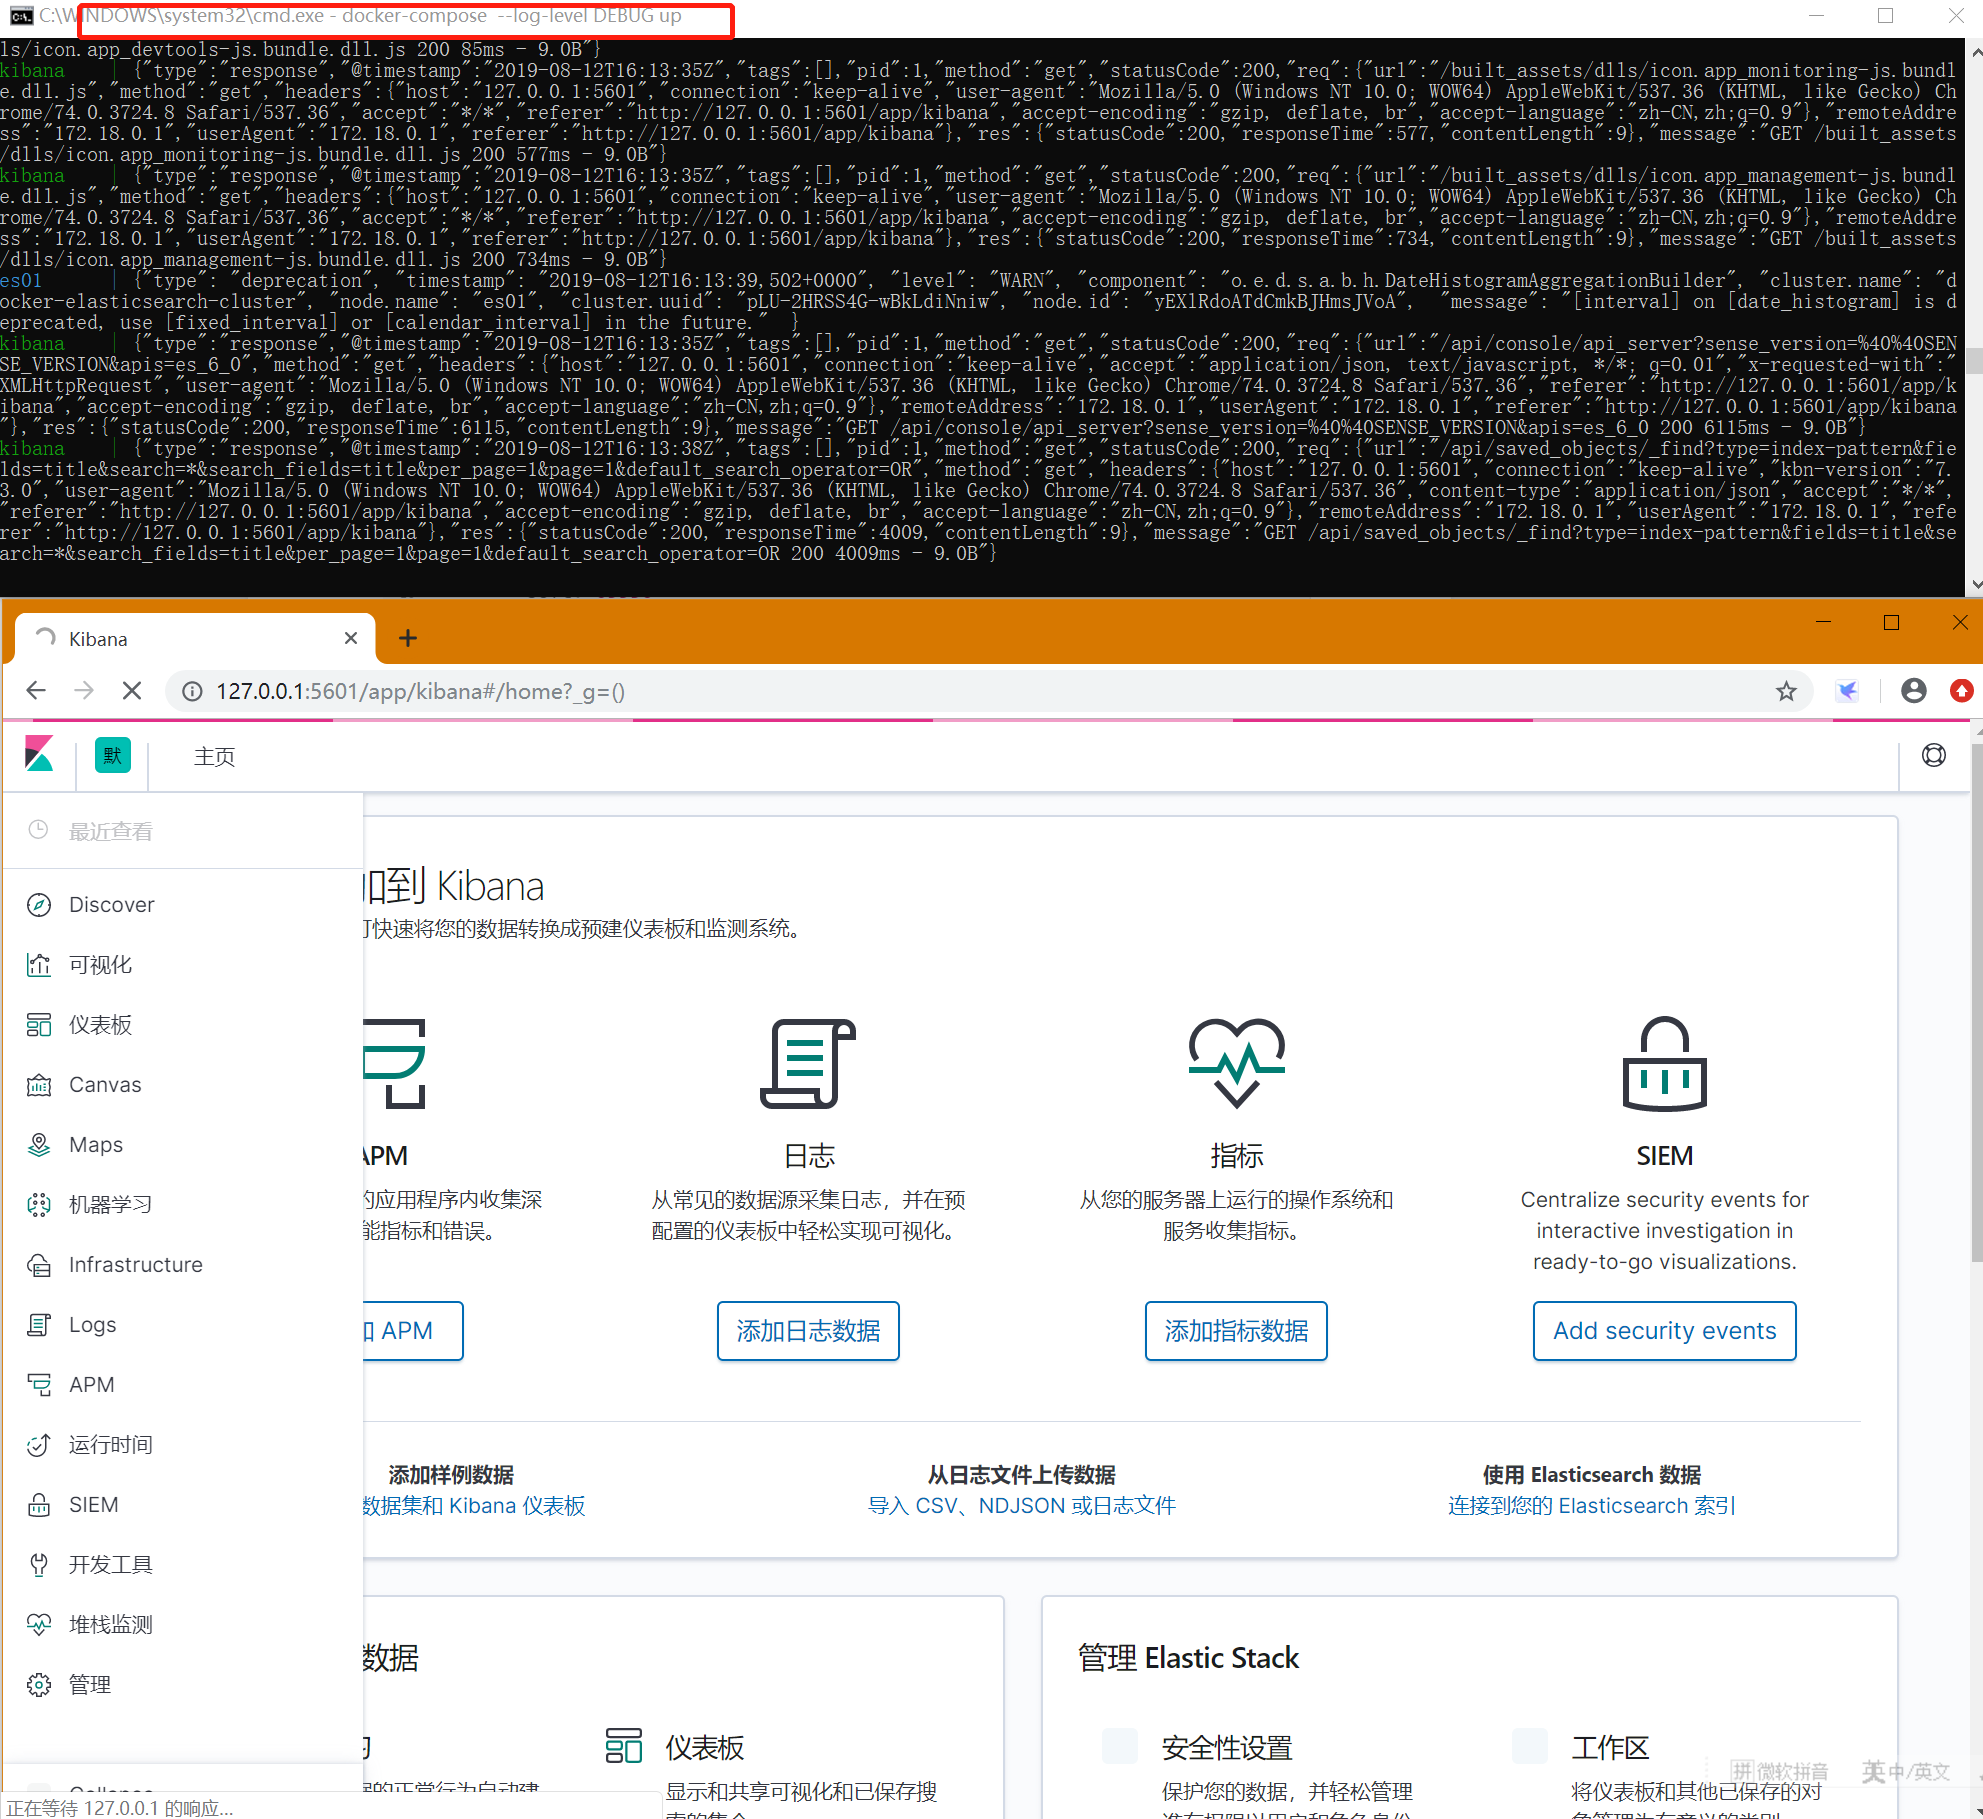Open the default space selector 默

[x=112, y=755]
